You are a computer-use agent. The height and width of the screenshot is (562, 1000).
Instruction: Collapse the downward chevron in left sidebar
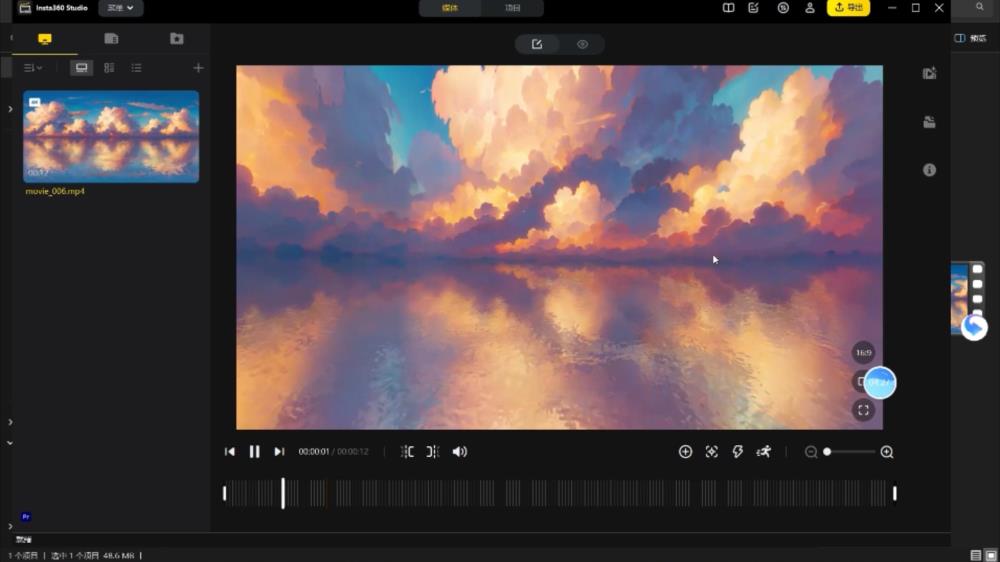[x=10, y=442]
